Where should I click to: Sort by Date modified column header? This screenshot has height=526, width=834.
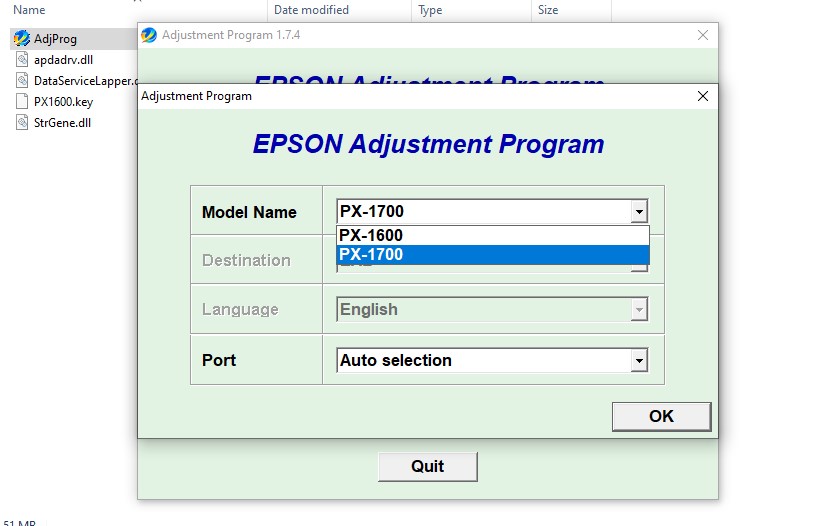click(x=311, y=10)
